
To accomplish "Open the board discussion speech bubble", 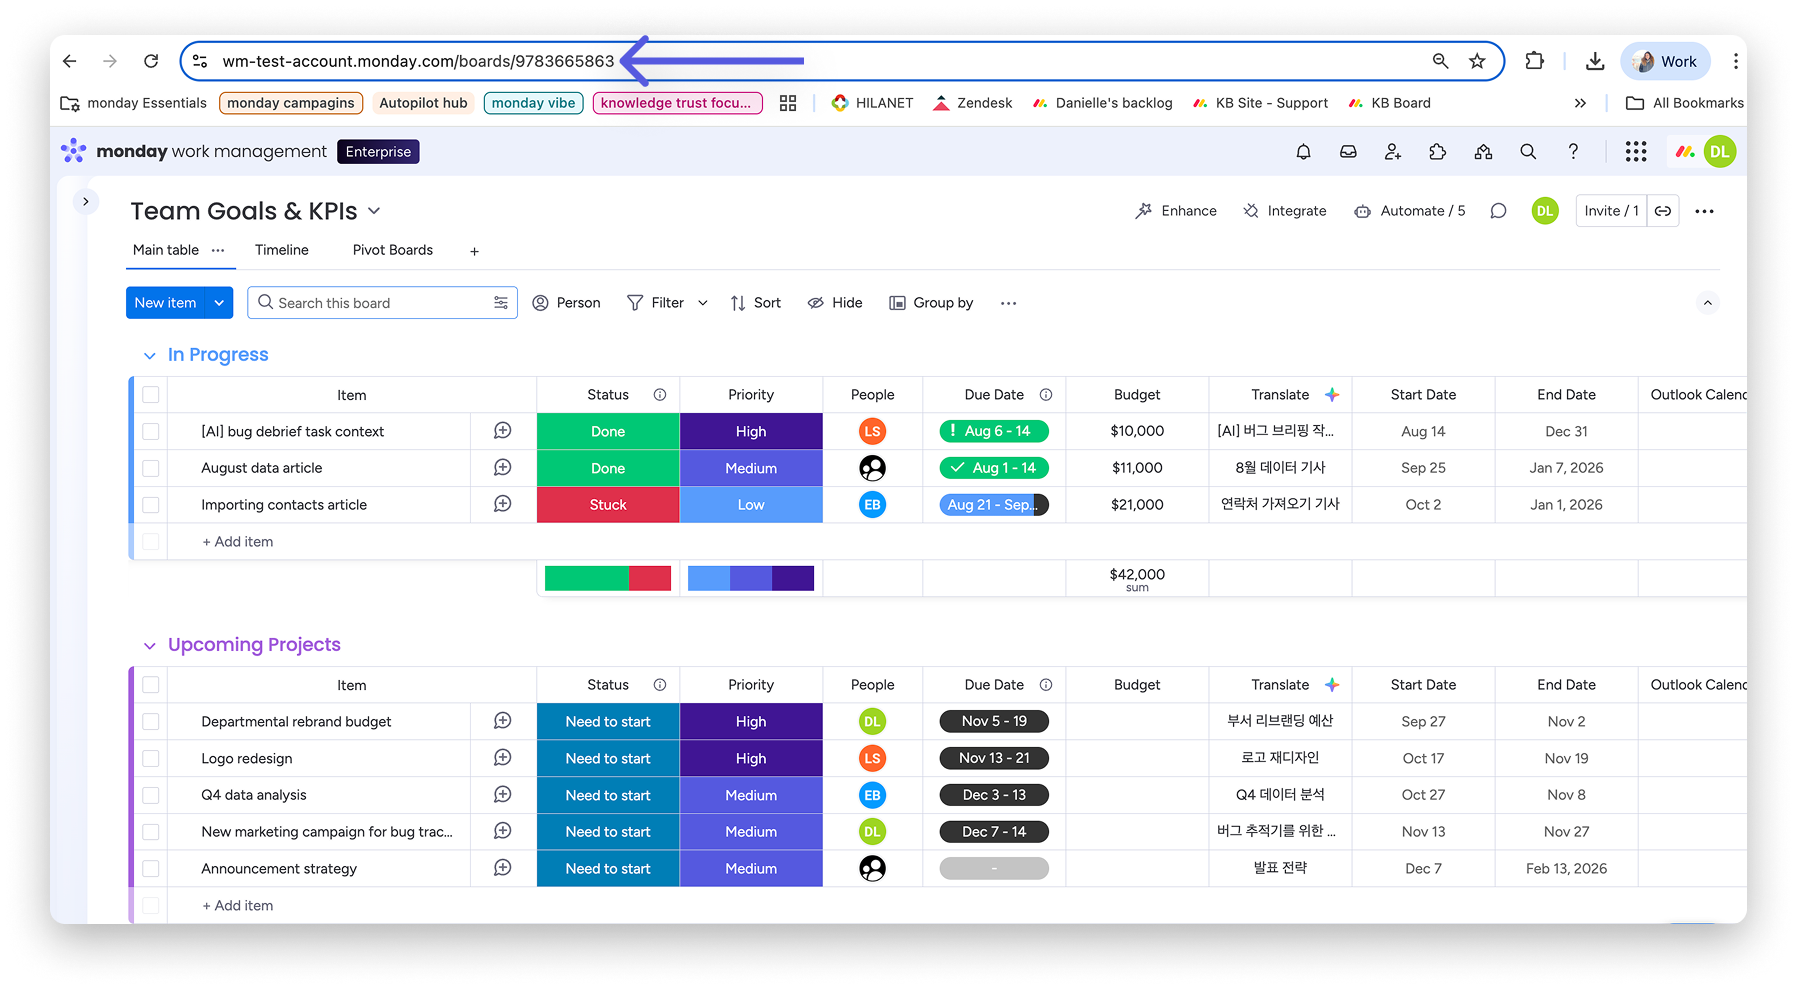I will [x=1498, y=211].
